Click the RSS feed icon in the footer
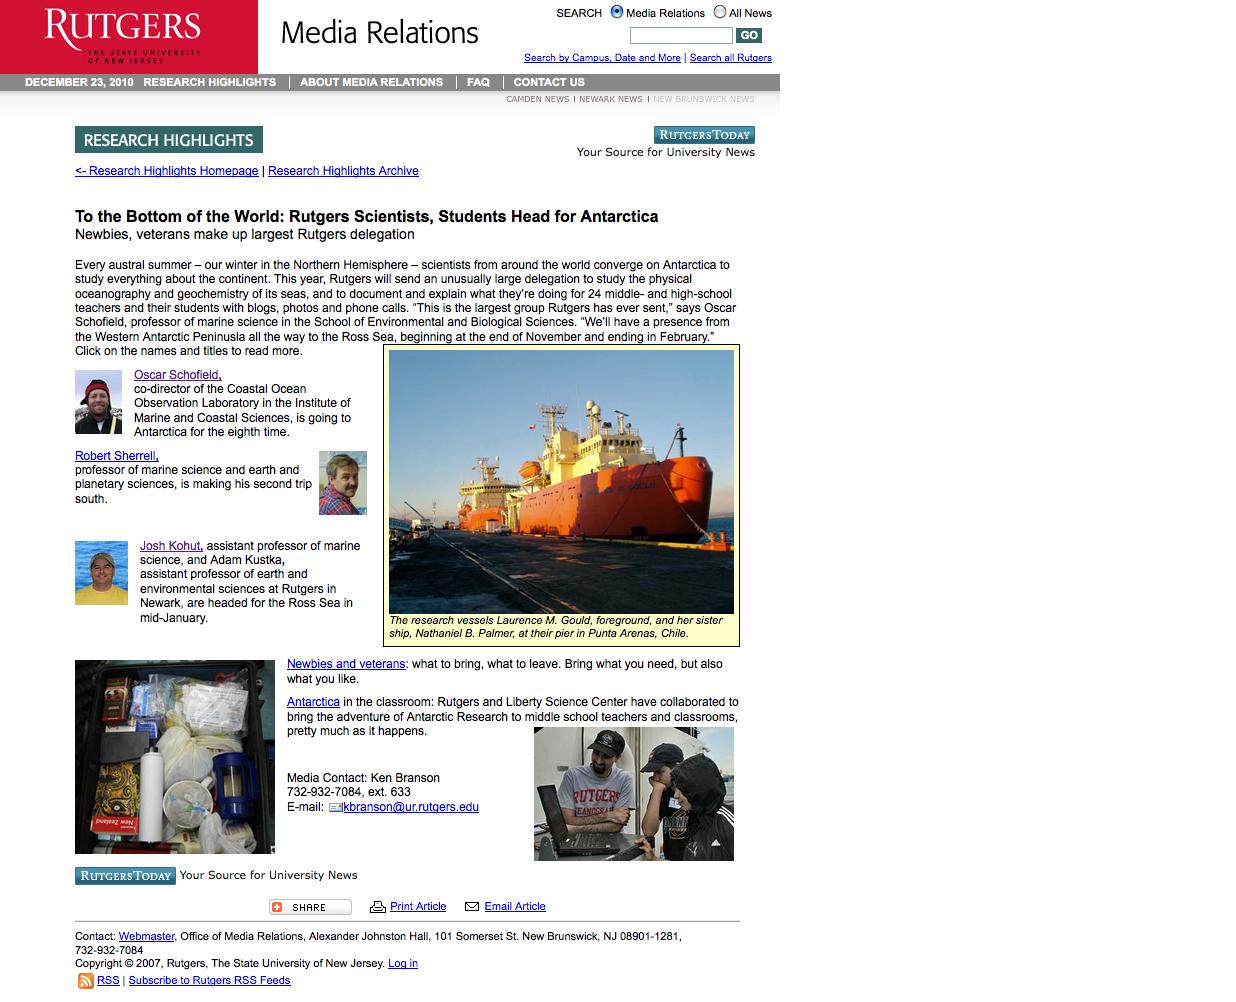This screenshot has height=1002, width=1236. pyautogui.click(x=86, y=981)
